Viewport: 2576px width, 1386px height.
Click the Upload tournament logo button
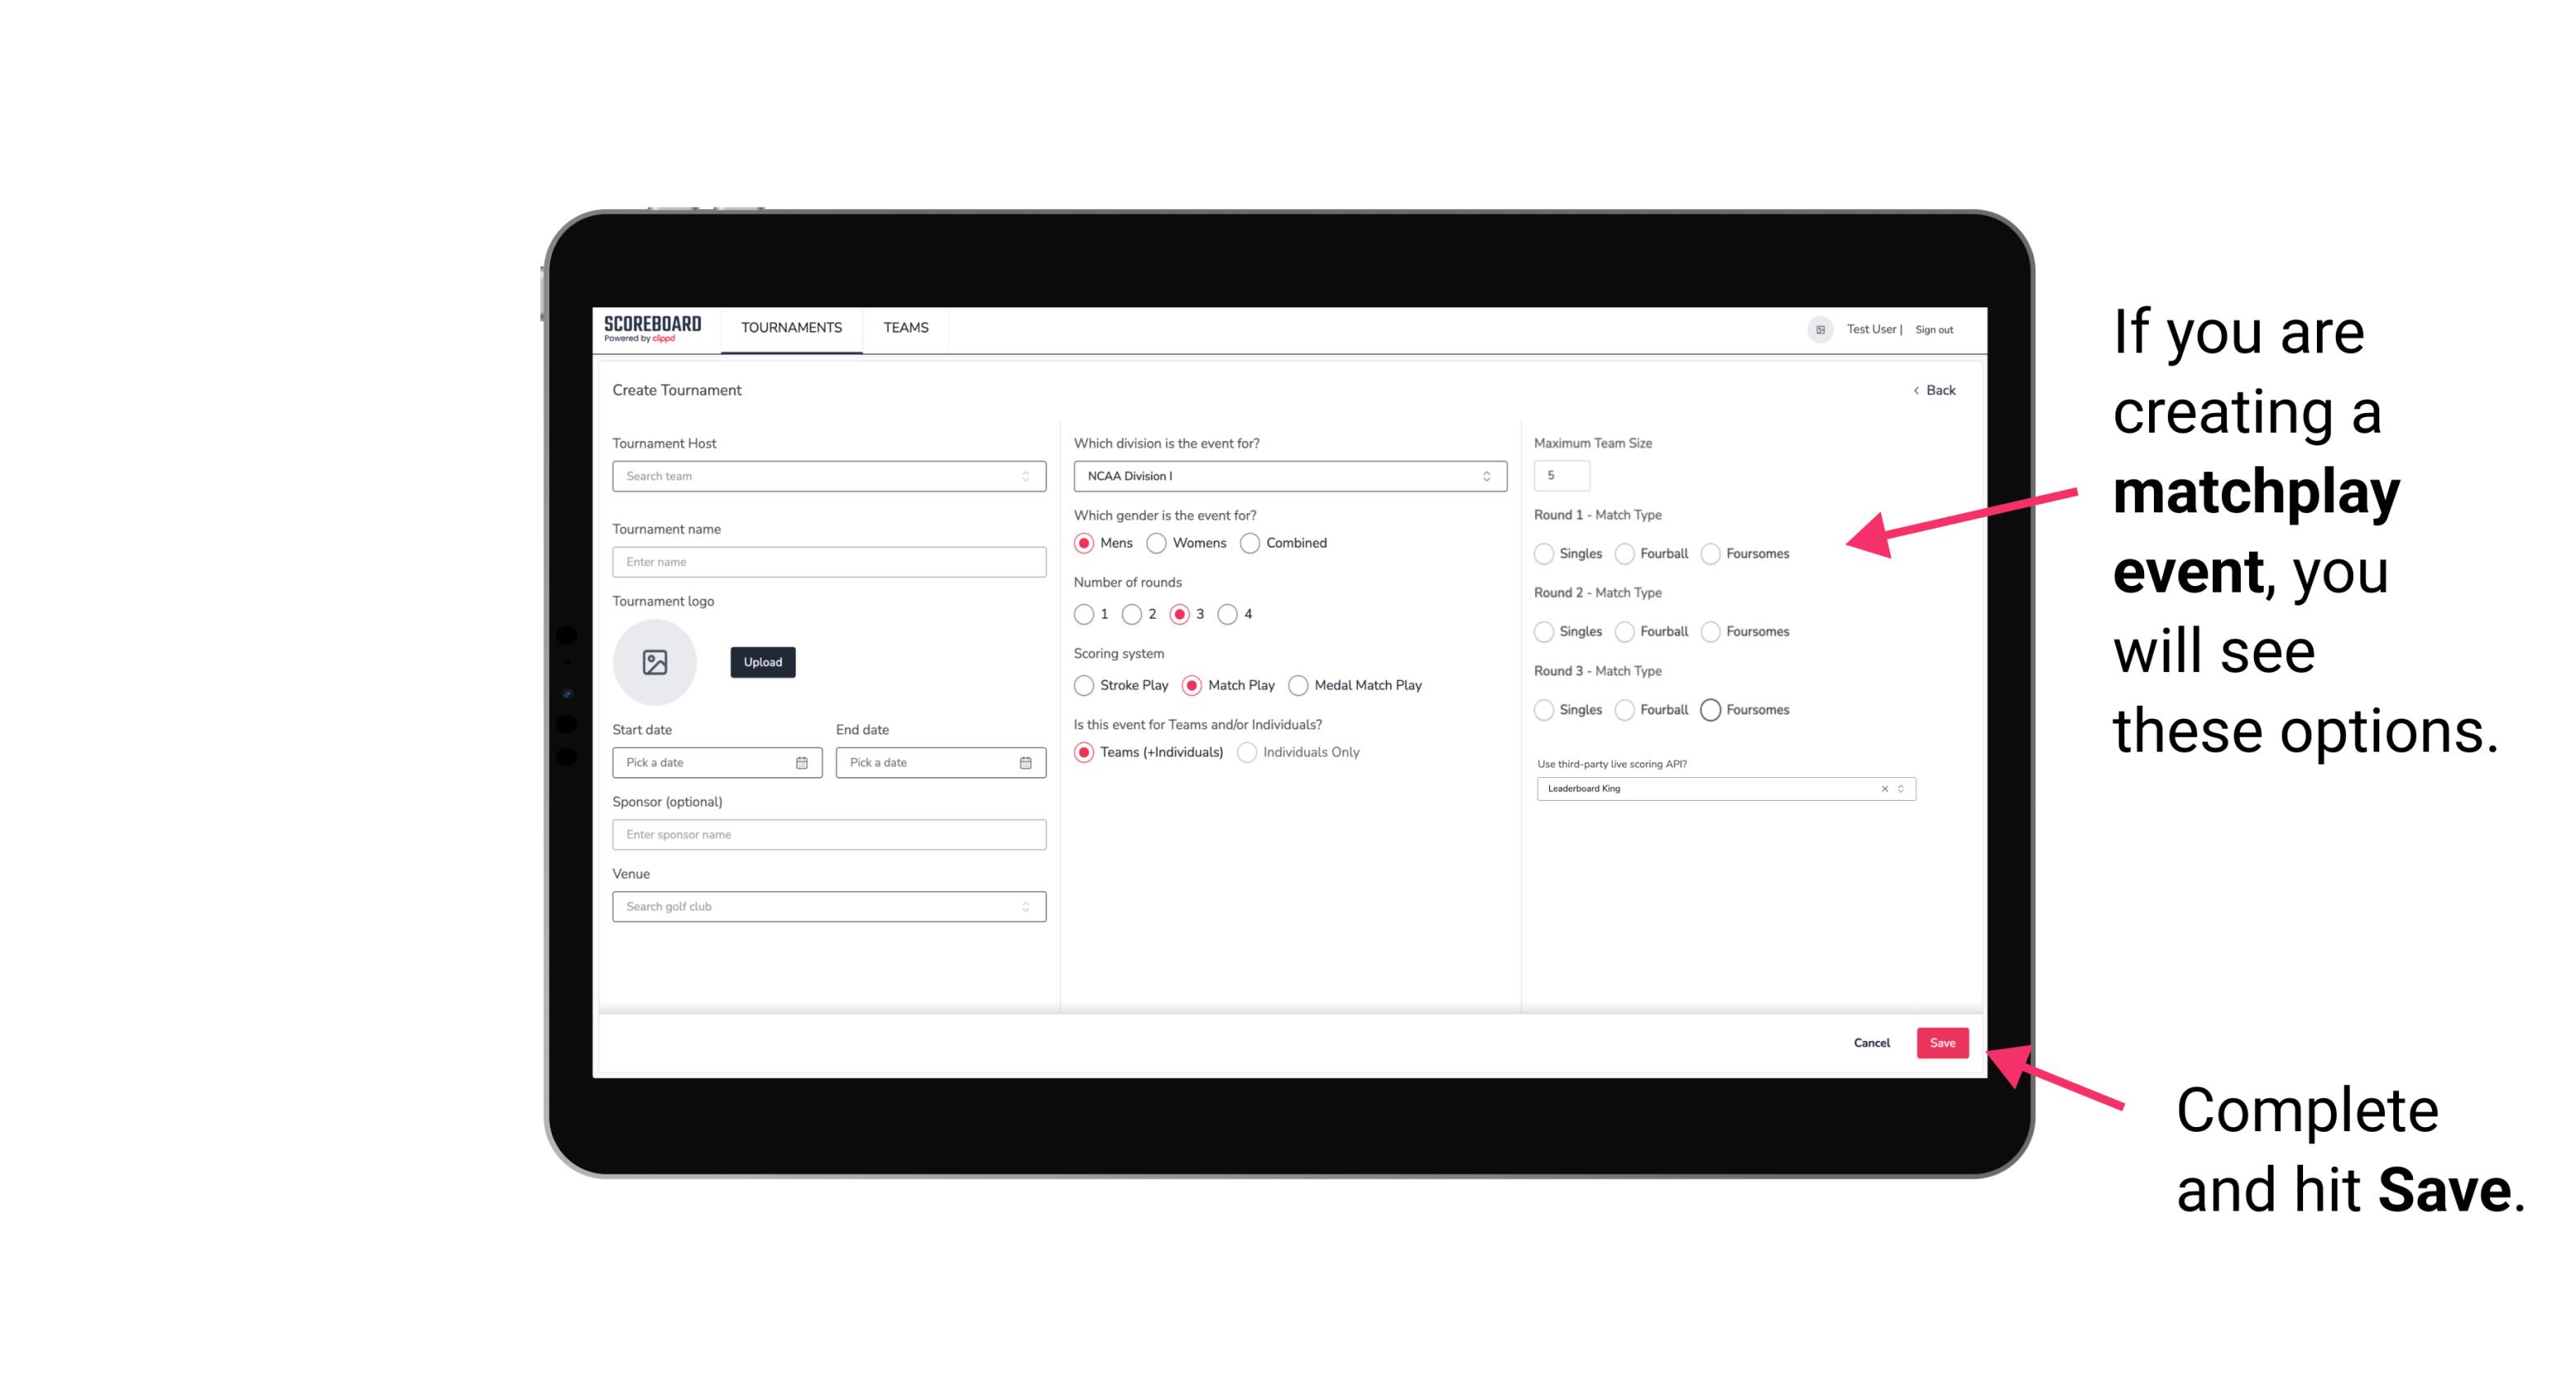[x=764, y=662]
